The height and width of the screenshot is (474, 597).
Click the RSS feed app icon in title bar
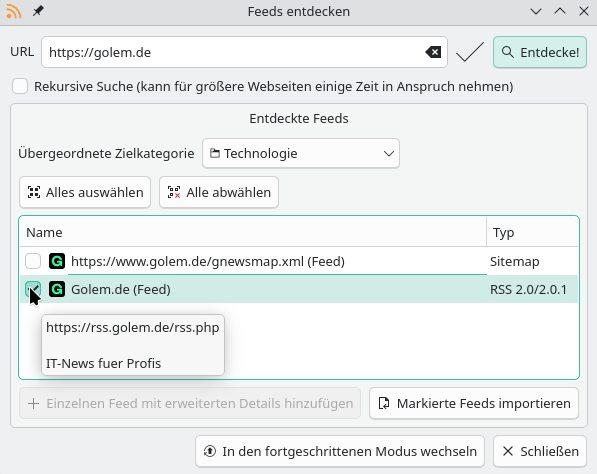(13, 11)
